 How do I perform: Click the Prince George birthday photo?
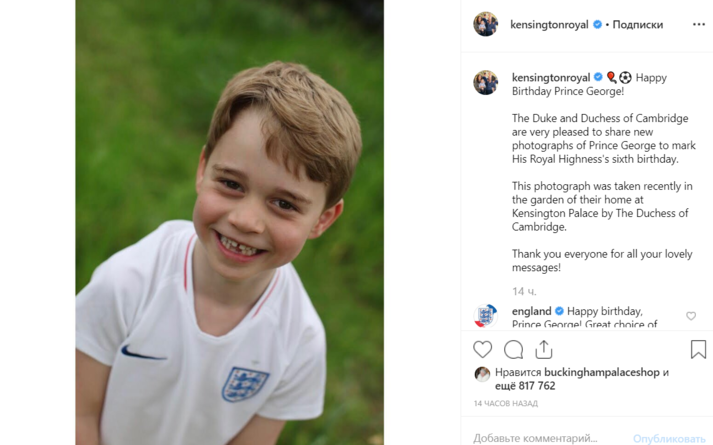230,222
